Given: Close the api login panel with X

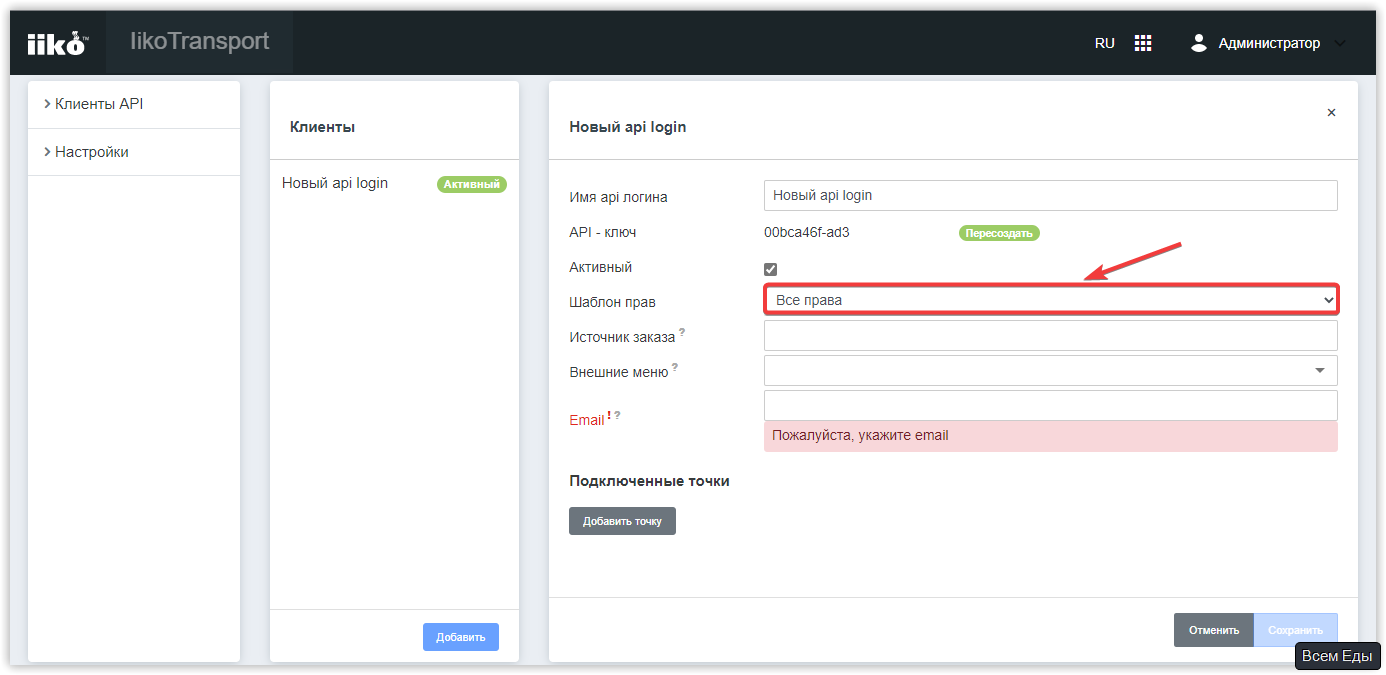Looking at the screenshot, I should pos(1331,113).
